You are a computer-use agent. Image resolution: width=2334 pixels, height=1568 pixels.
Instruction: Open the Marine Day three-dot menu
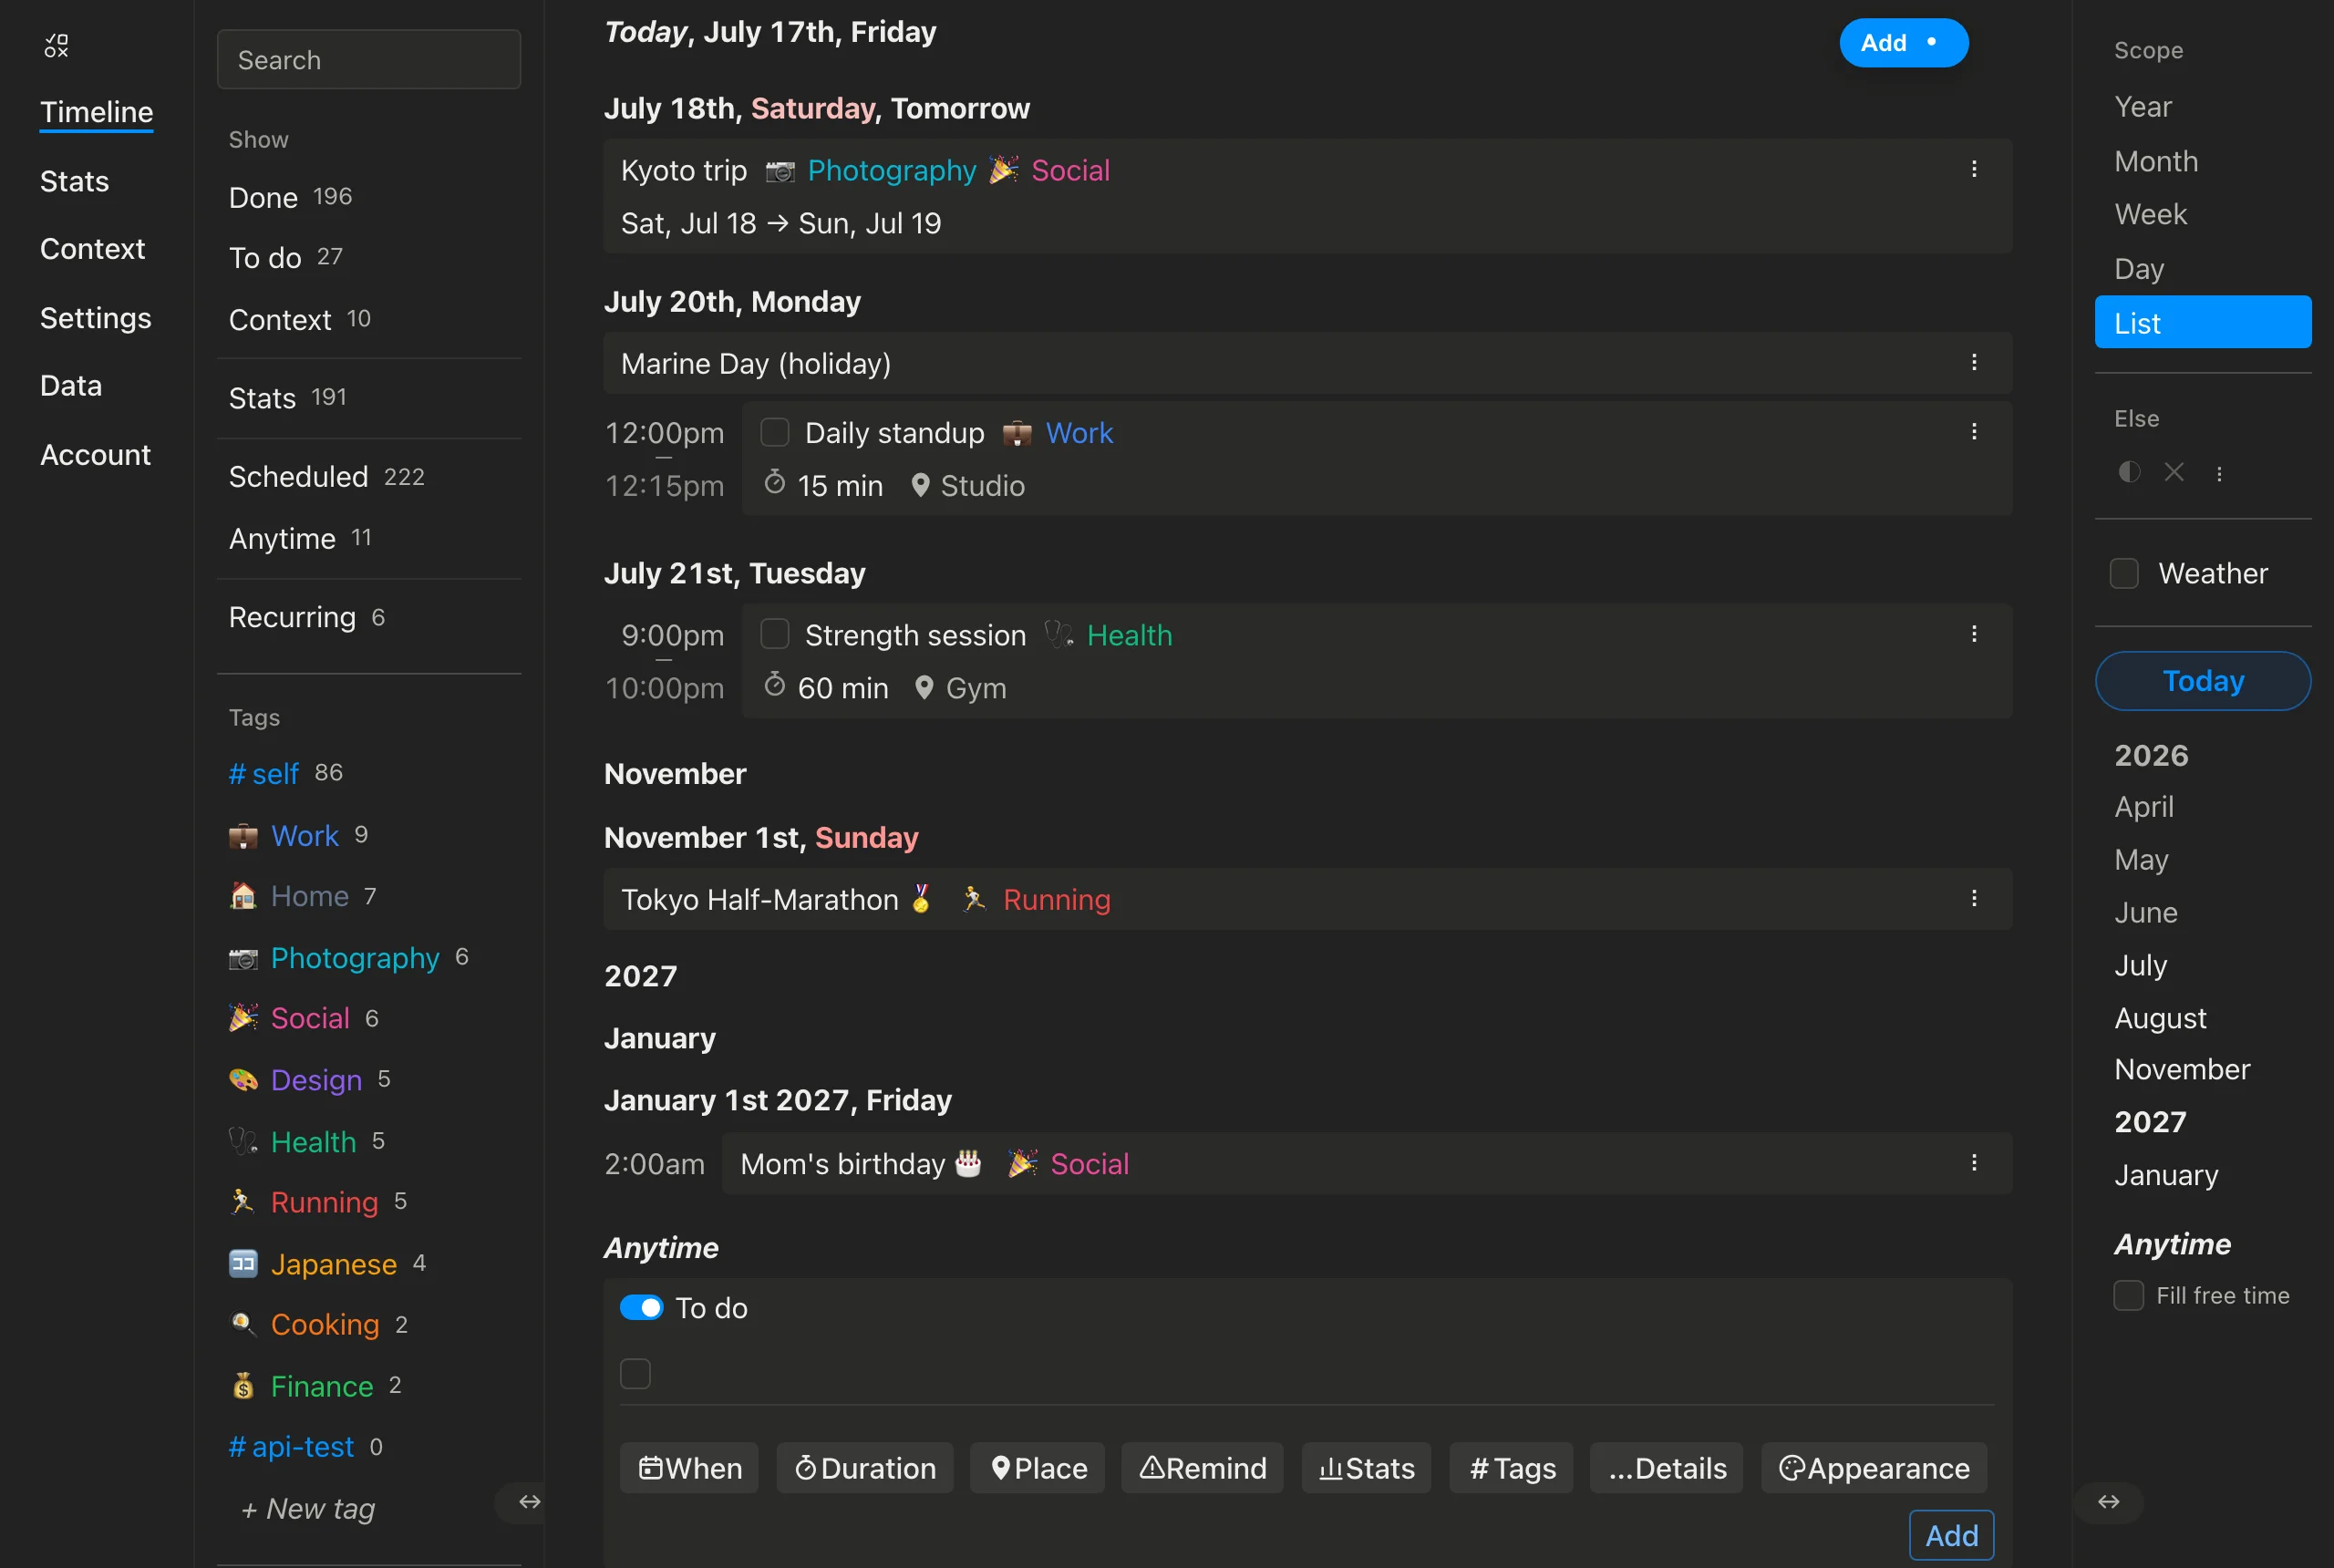click(1974, 362)
